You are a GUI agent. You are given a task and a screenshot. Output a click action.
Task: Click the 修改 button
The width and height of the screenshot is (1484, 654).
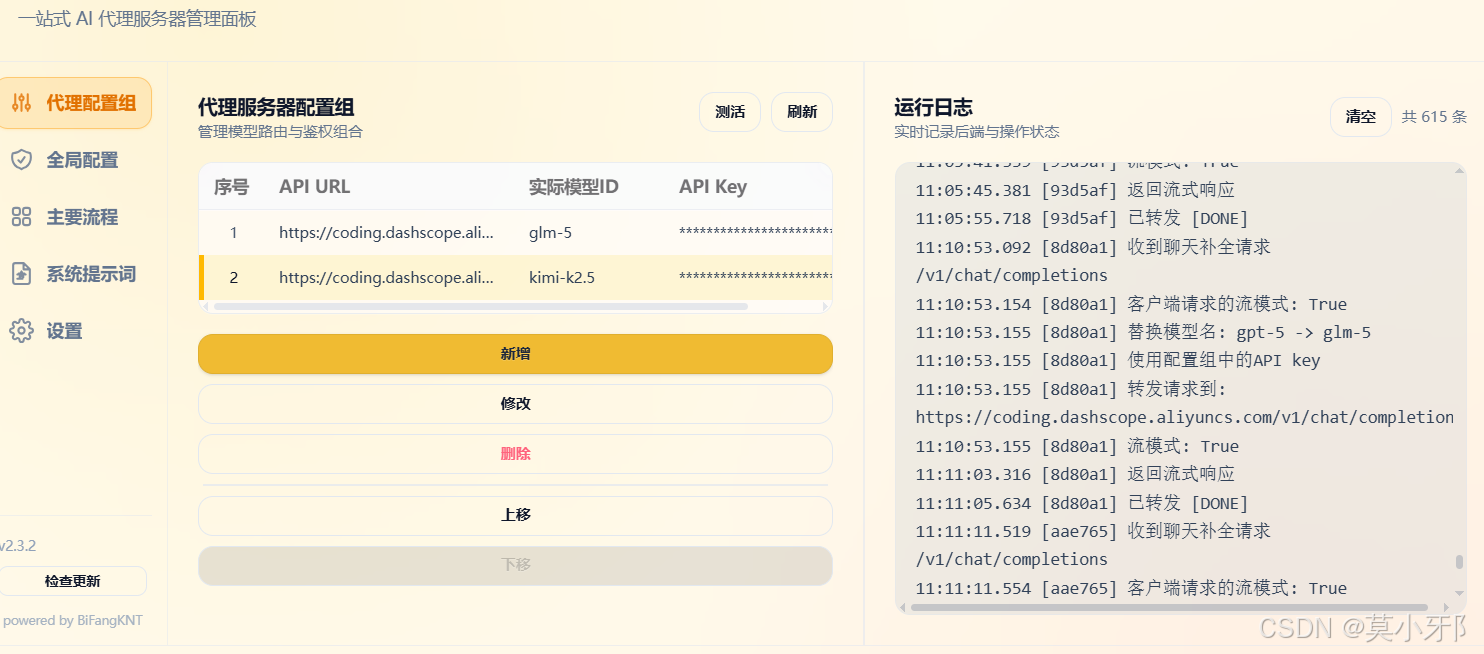click(515, 404)
